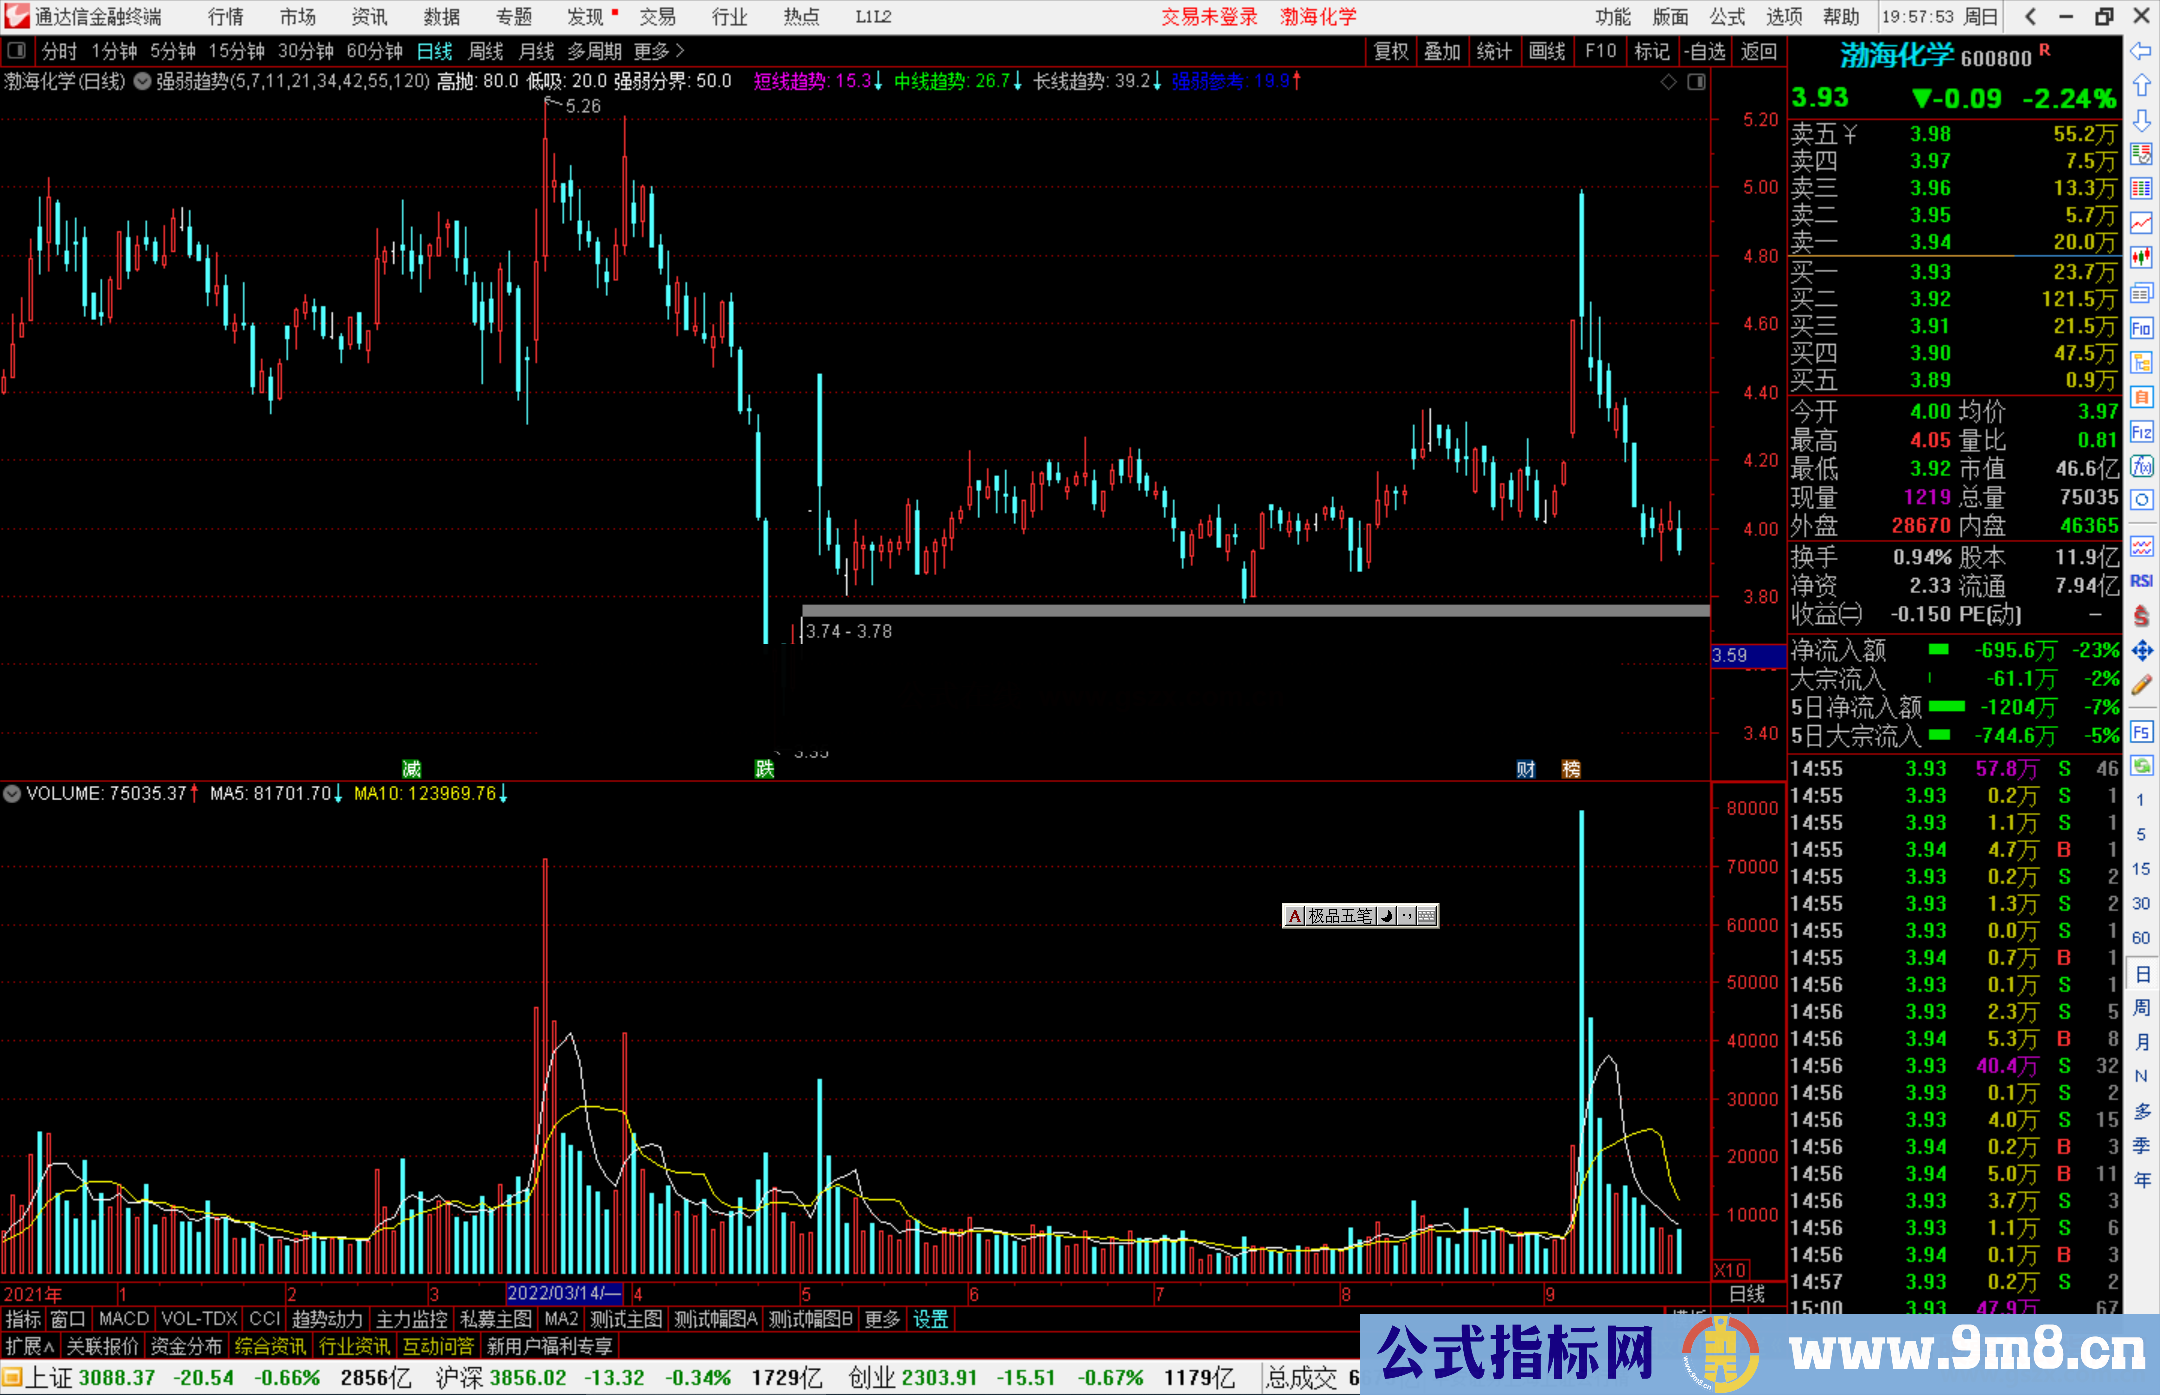Image resolution: width=2160 pixels, height=1395 pixels.
Task: Open the f(x) formula manager icon
Action: click(2141, 466)
